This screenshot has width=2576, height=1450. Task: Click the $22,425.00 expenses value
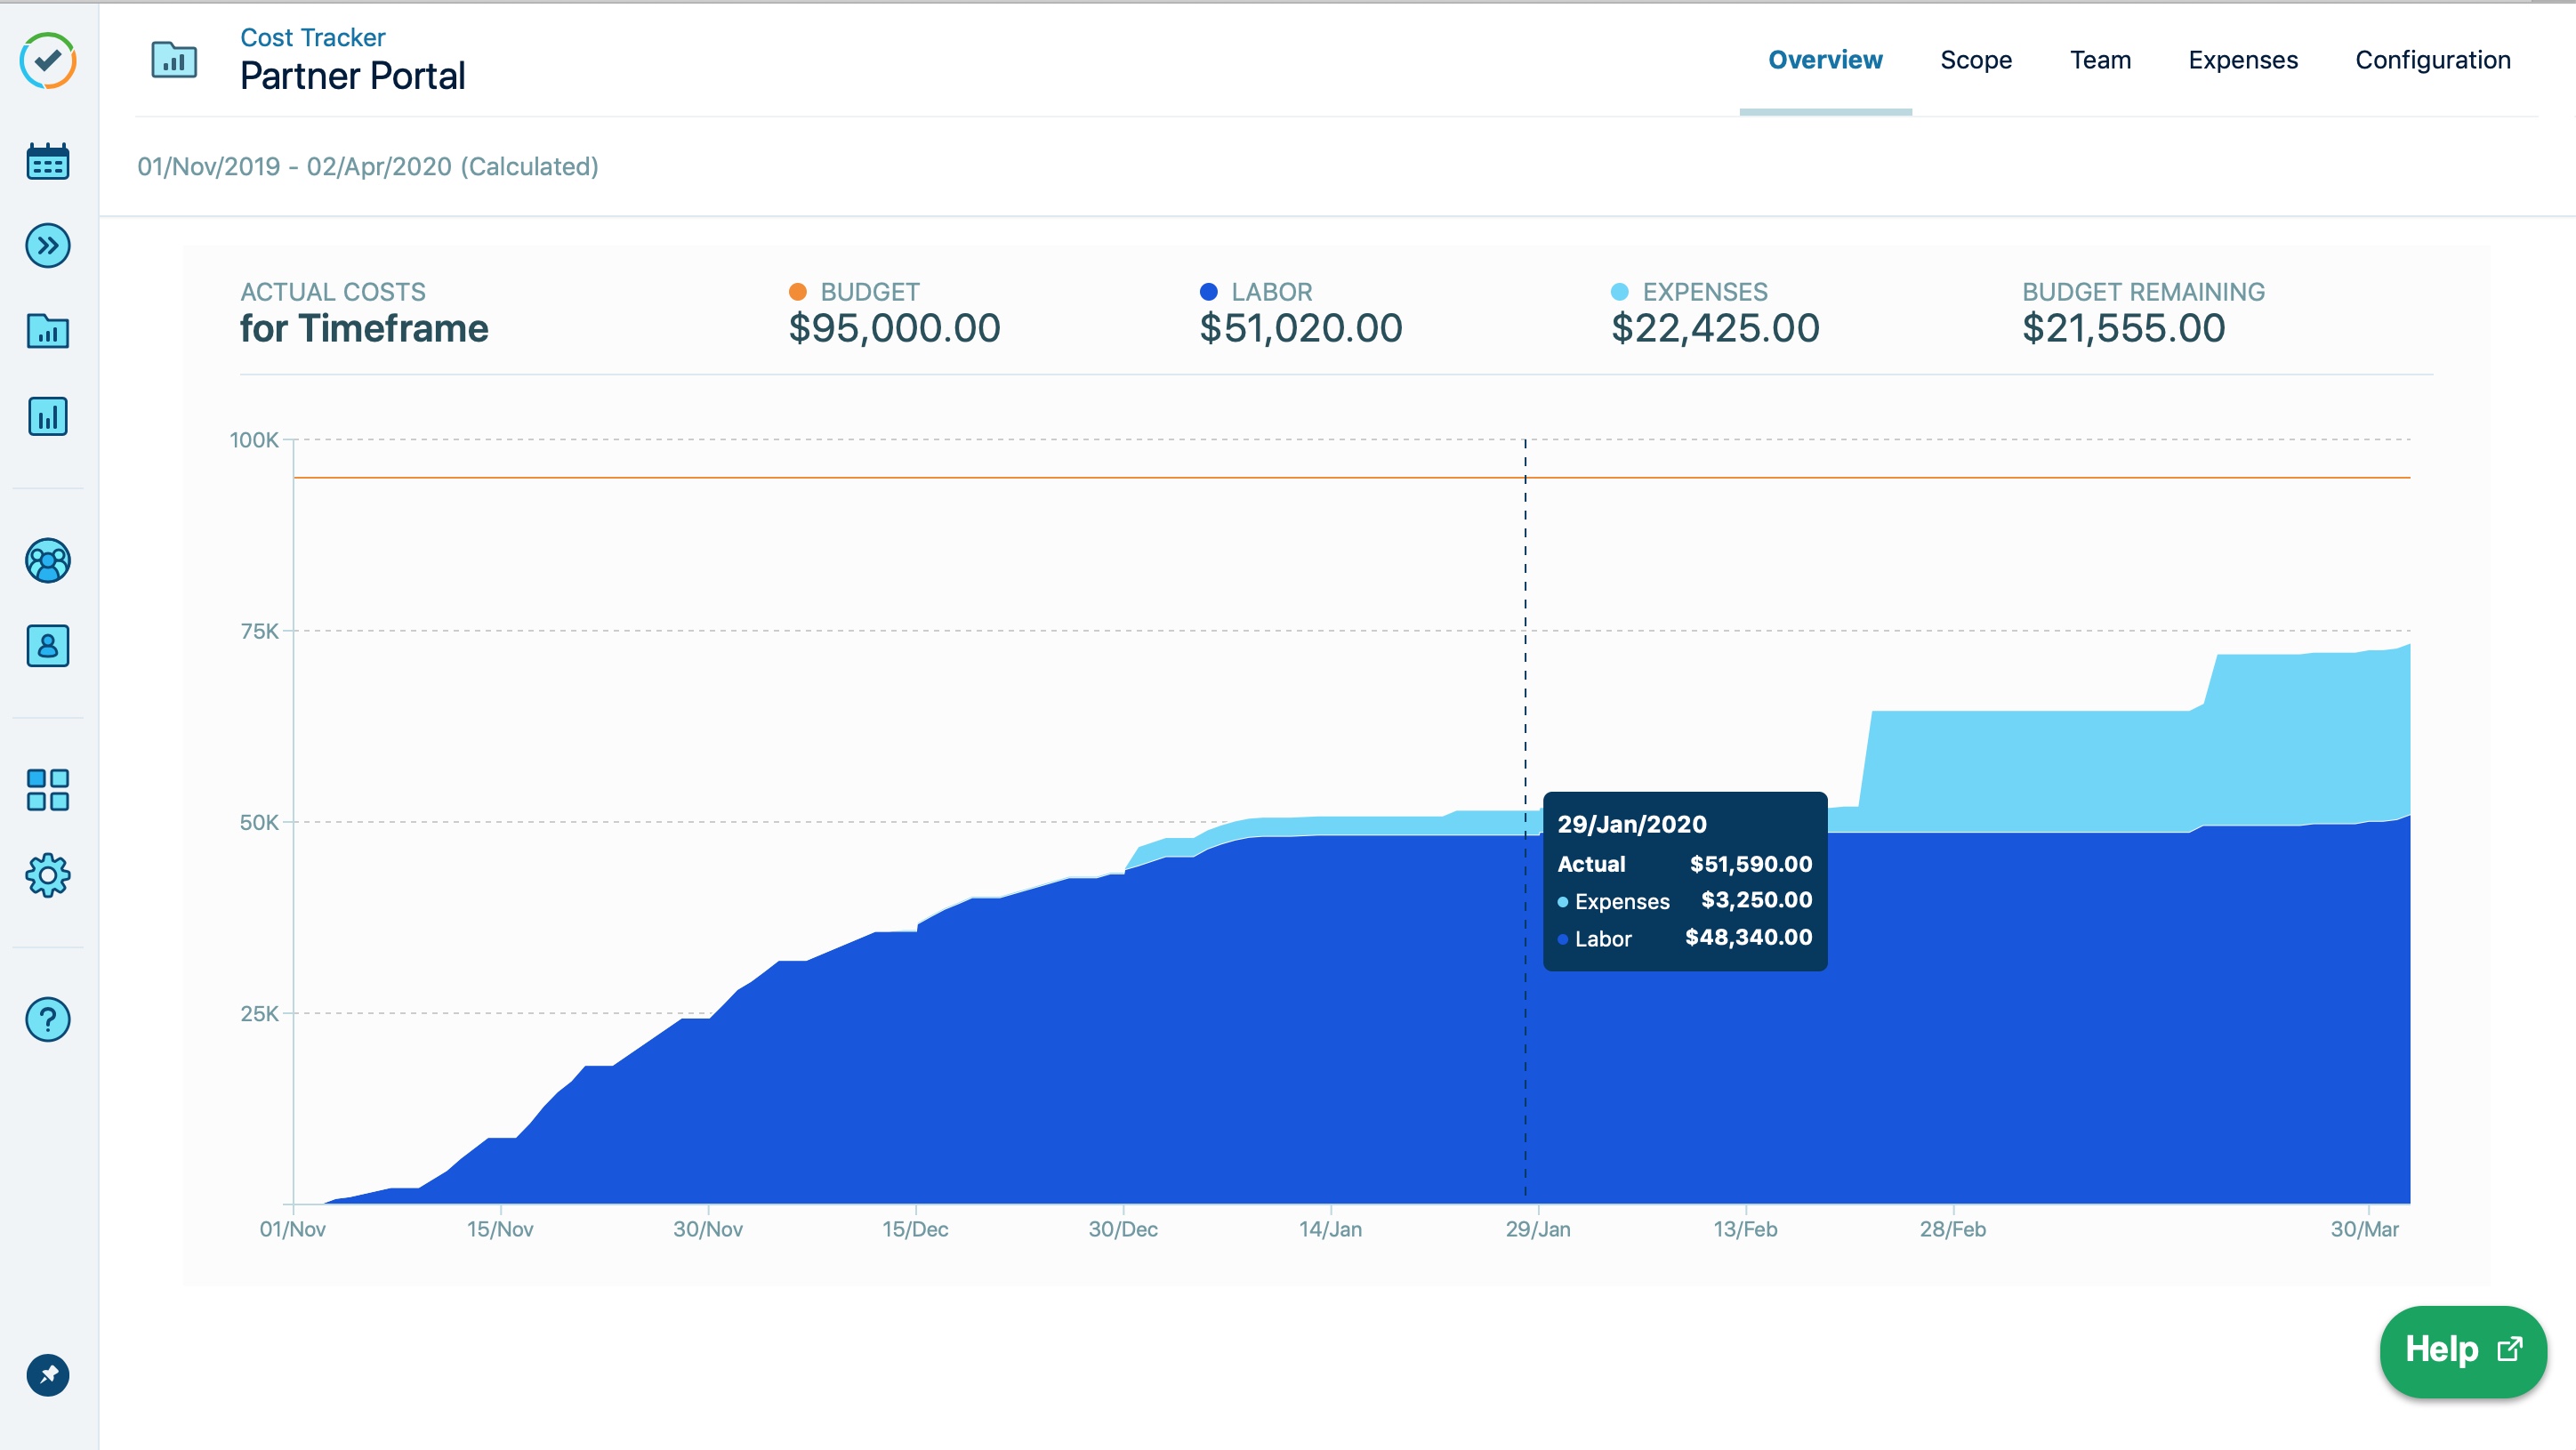(1715, 328)
